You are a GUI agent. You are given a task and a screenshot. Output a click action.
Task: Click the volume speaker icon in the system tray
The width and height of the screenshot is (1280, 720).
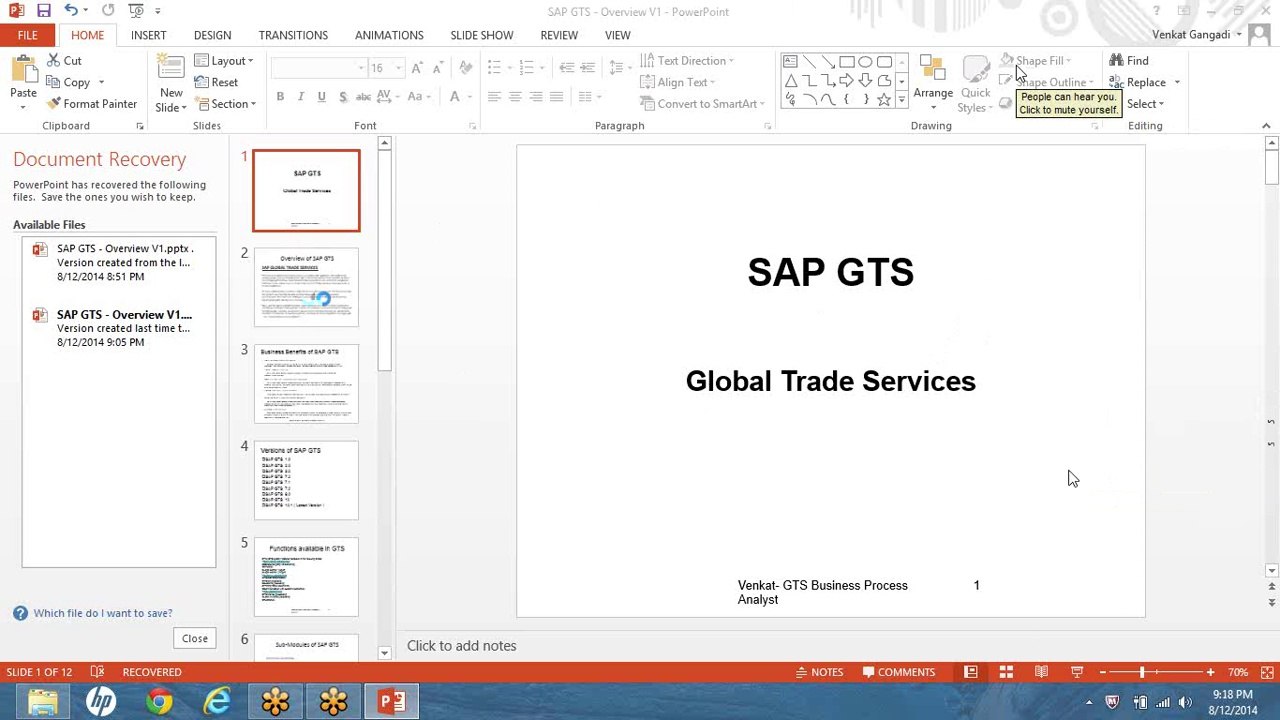pyautogui.click(x=1186, y=702)
